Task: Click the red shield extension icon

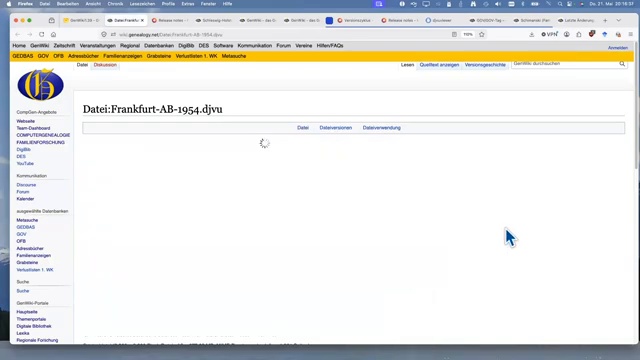Action: click(x=592, y=34)
